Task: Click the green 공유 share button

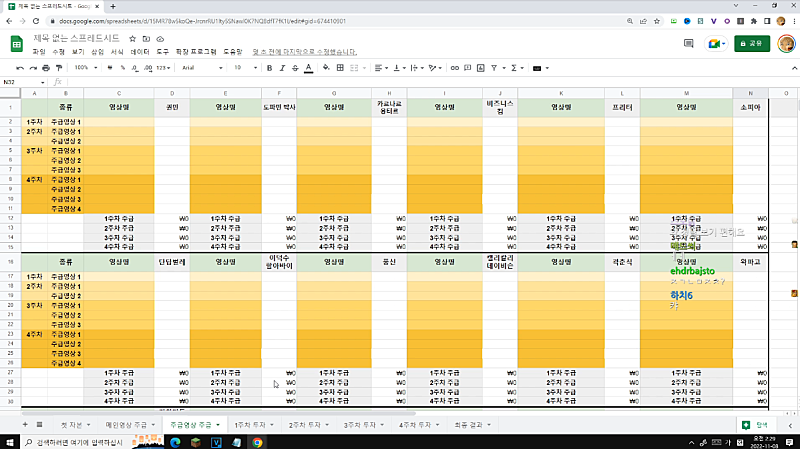Action: [752, 43]
